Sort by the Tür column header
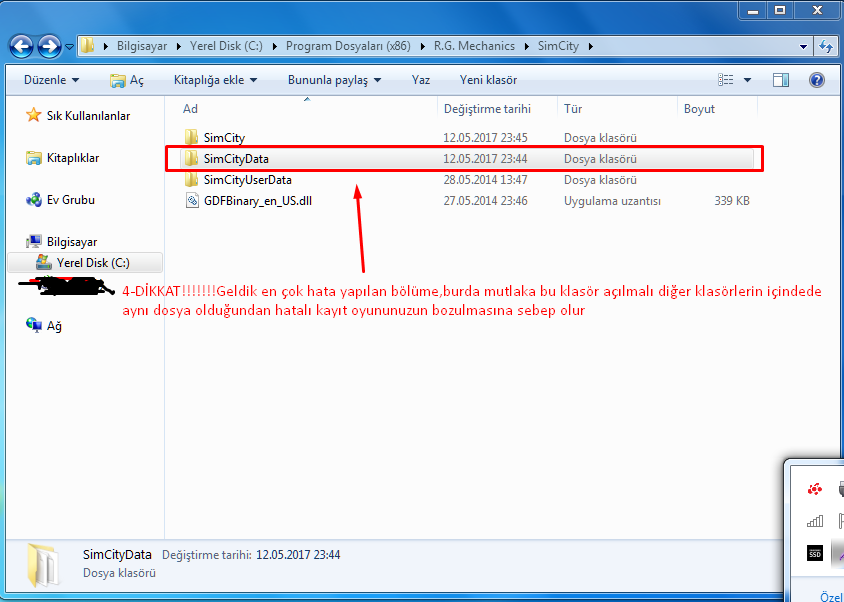The width and height of the screenshot is (844, 602). pos(573,109)
